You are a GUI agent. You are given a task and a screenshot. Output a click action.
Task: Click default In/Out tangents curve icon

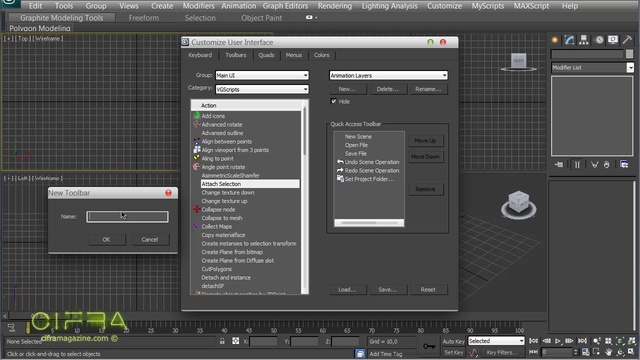[473, 352]
